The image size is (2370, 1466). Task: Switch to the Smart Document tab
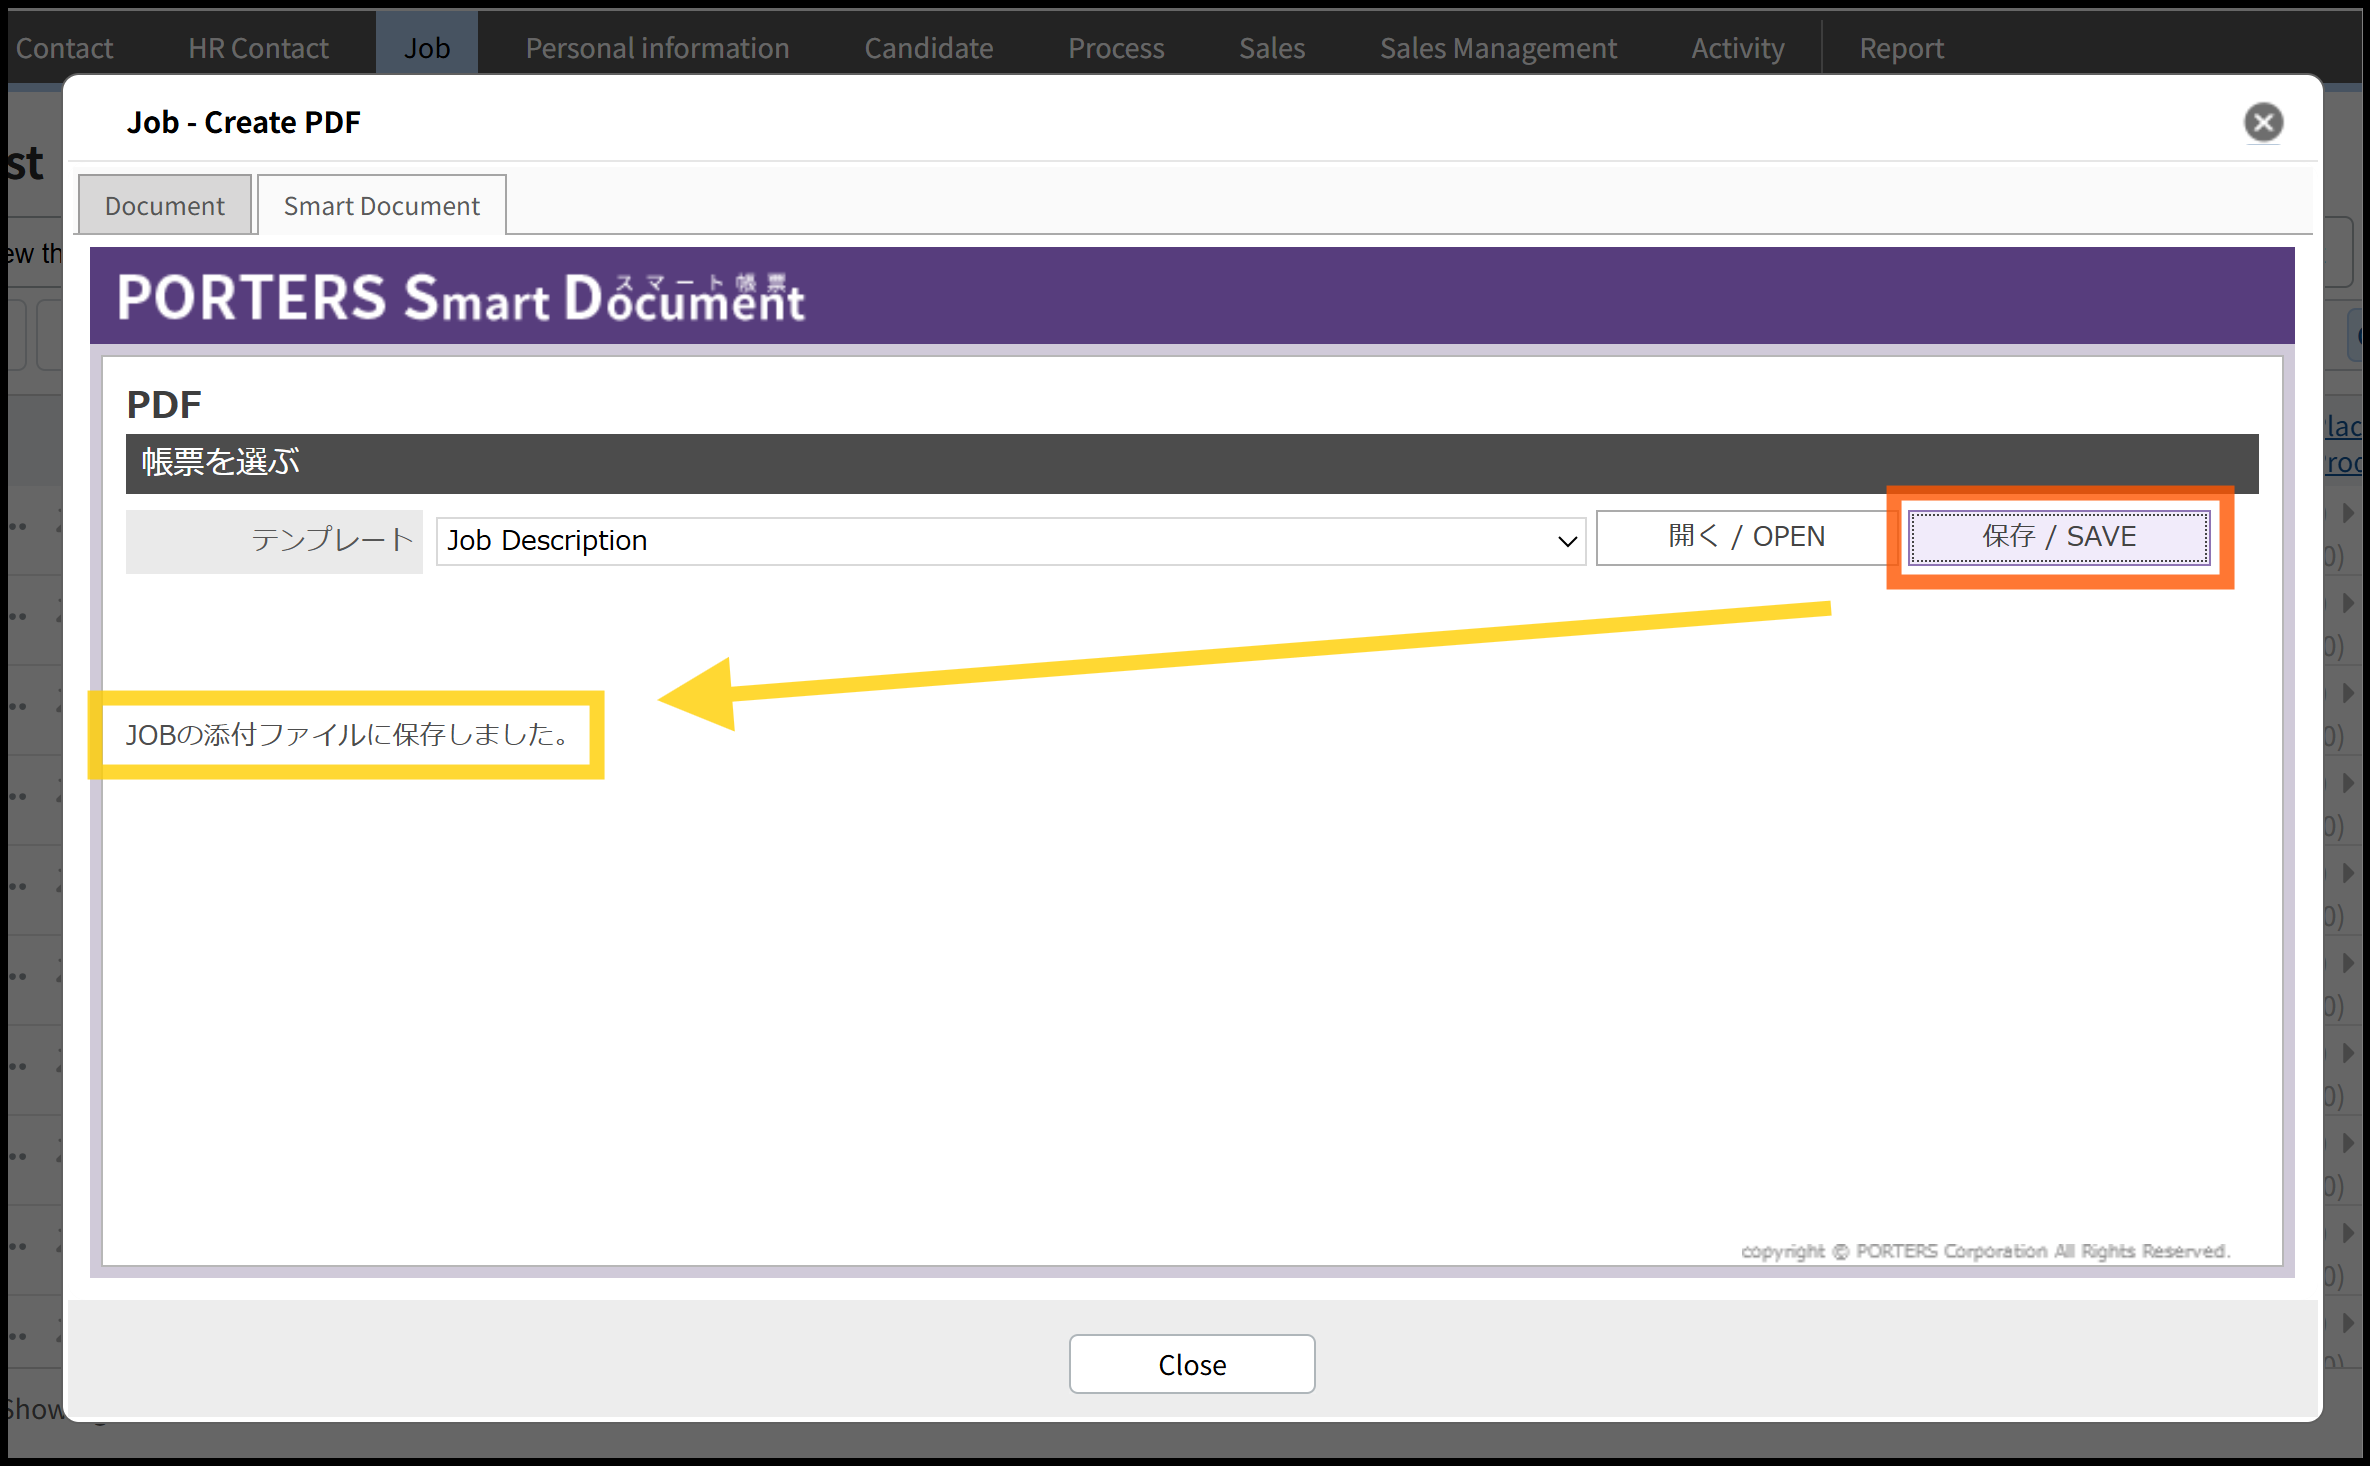[382, 206]
